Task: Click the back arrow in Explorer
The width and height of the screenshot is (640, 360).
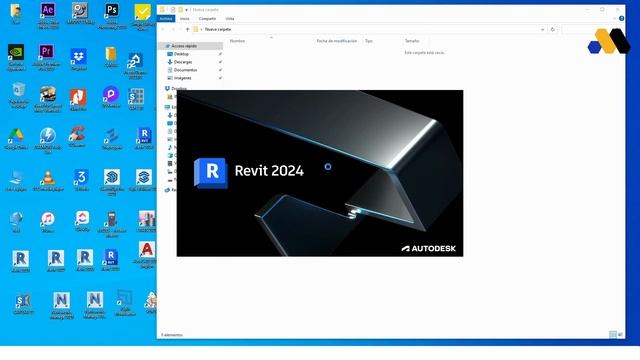Action: click(163, 29)
